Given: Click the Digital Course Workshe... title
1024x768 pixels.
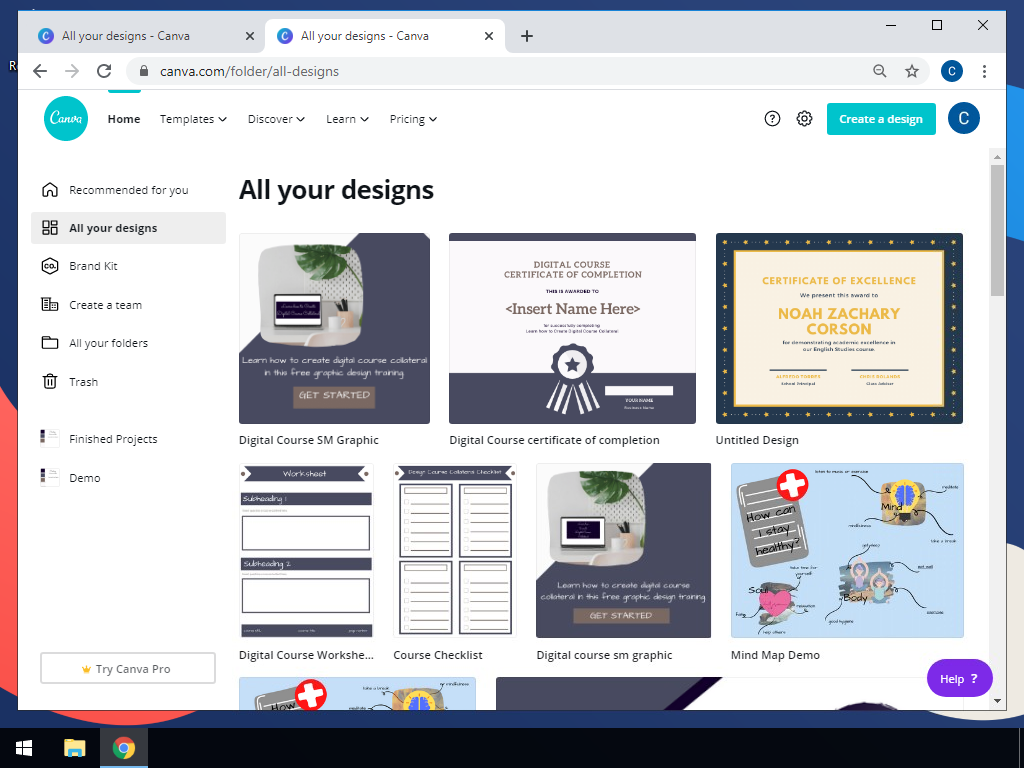Looking at the screenshot, I should tap(306, 655).
